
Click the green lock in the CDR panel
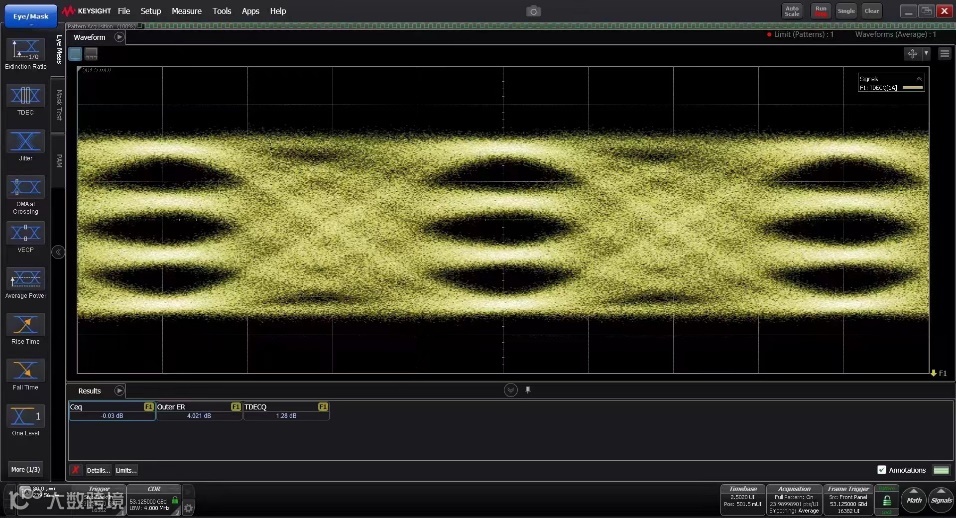(175, 500)
